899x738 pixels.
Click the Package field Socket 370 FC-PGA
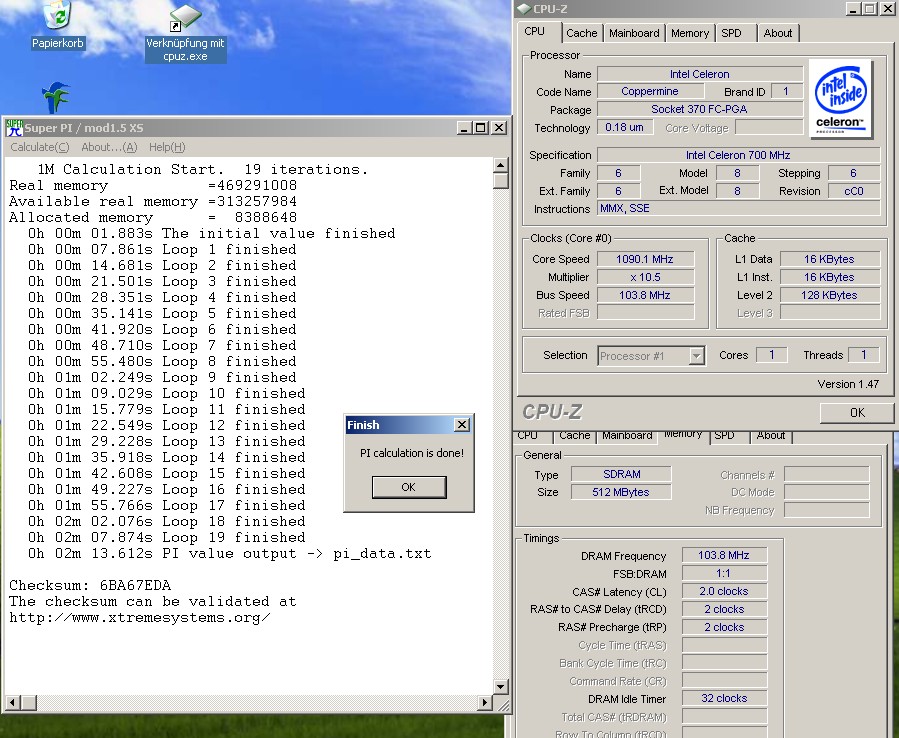click(x=699, y=109)
